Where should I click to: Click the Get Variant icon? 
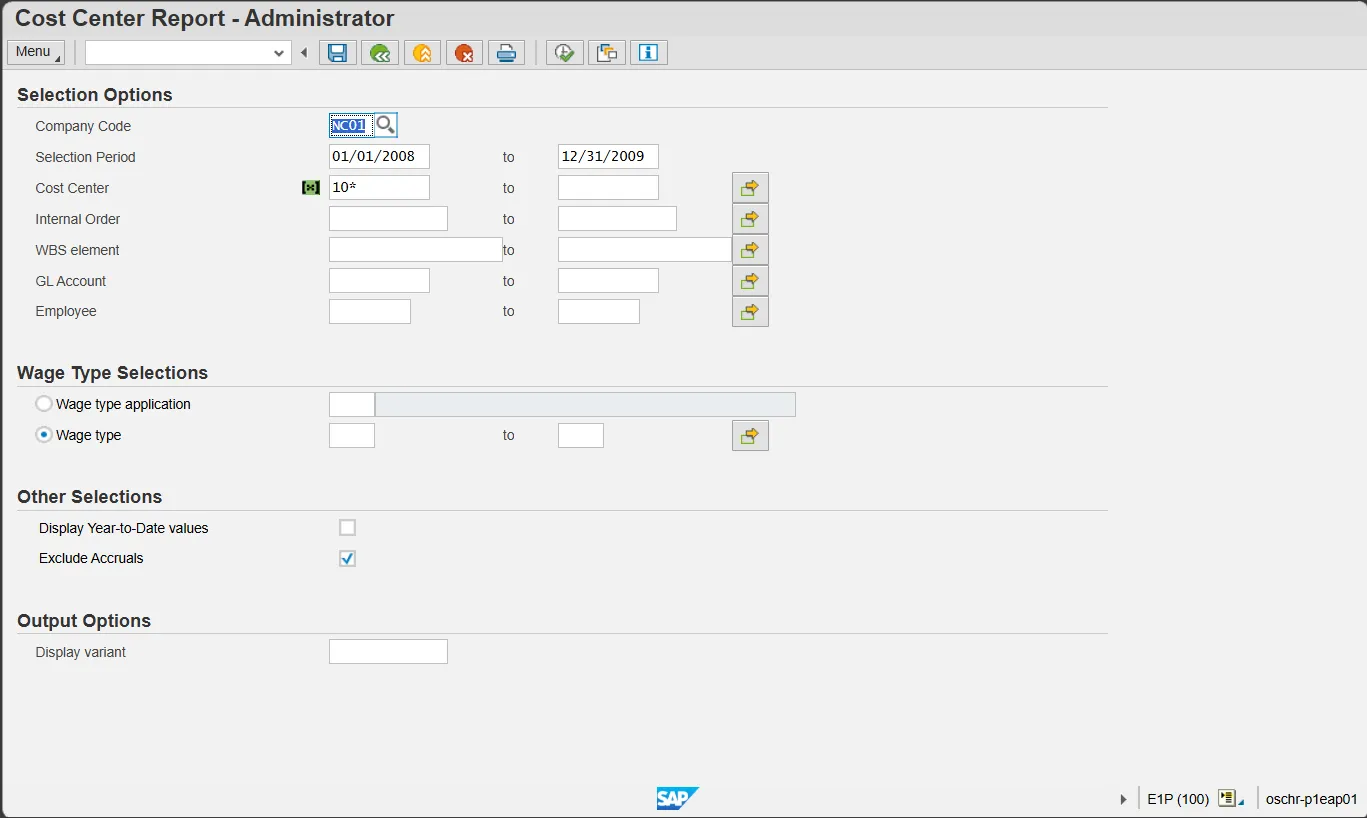(x=606, y=53)
